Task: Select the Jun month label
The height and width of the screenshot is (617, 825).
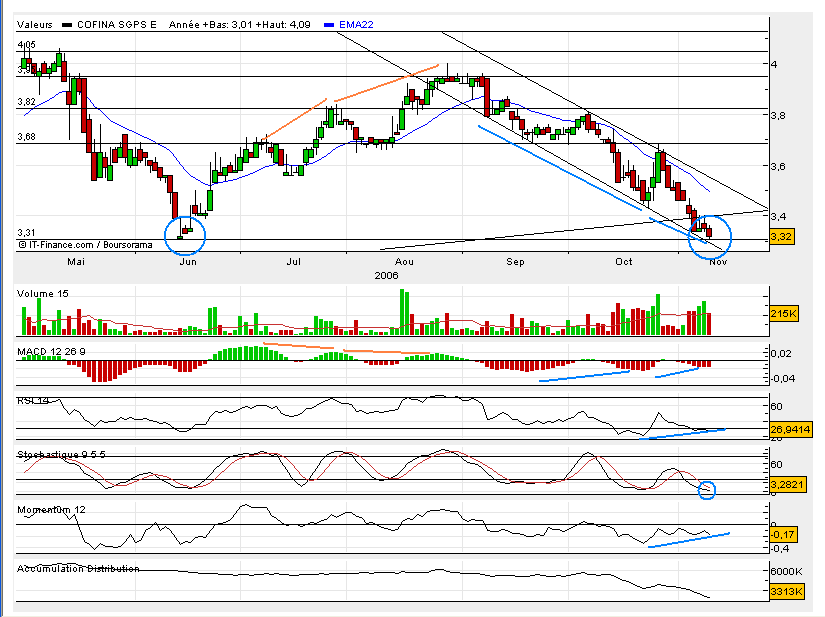Action: tap(188, 261)
